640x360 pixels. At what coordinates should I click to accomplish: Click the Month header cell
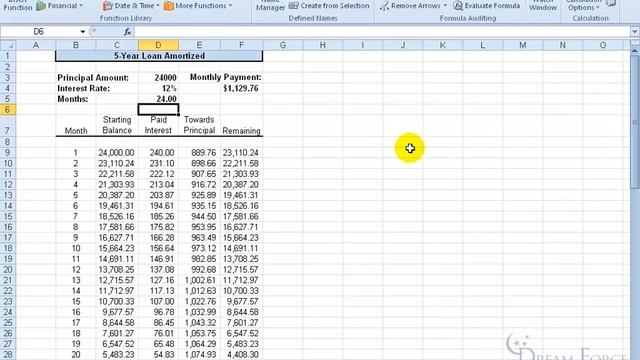click(76, 125)
